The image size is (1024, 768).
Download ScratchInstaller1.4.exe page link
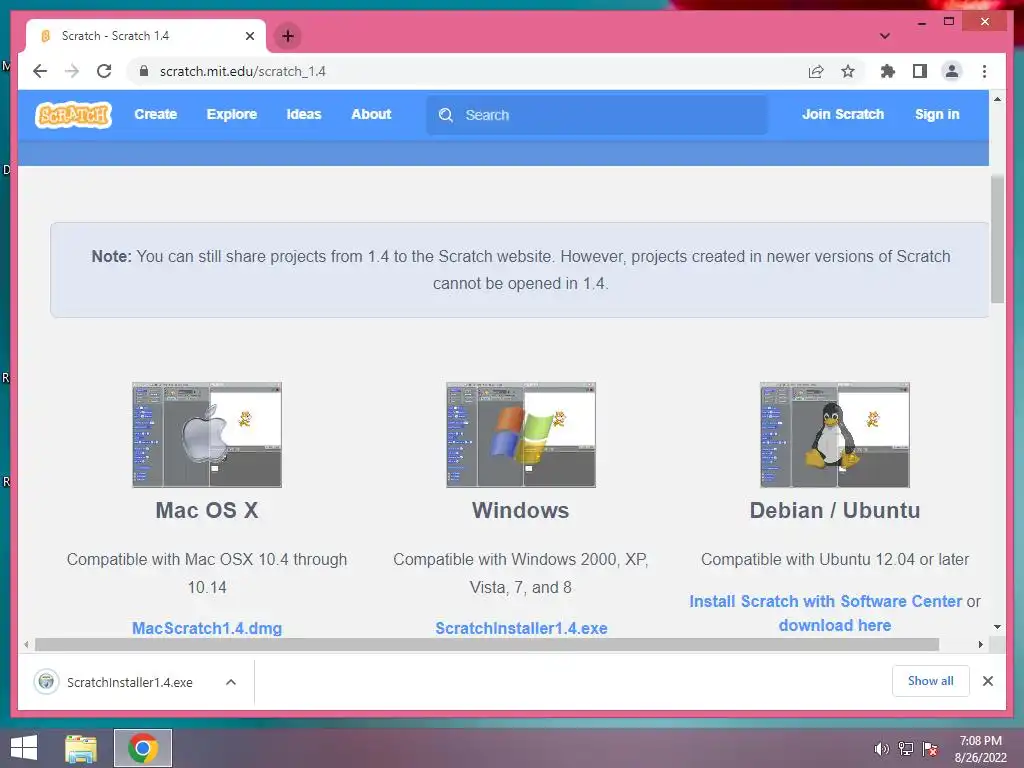pyautogui.click(x=521, y=628)
